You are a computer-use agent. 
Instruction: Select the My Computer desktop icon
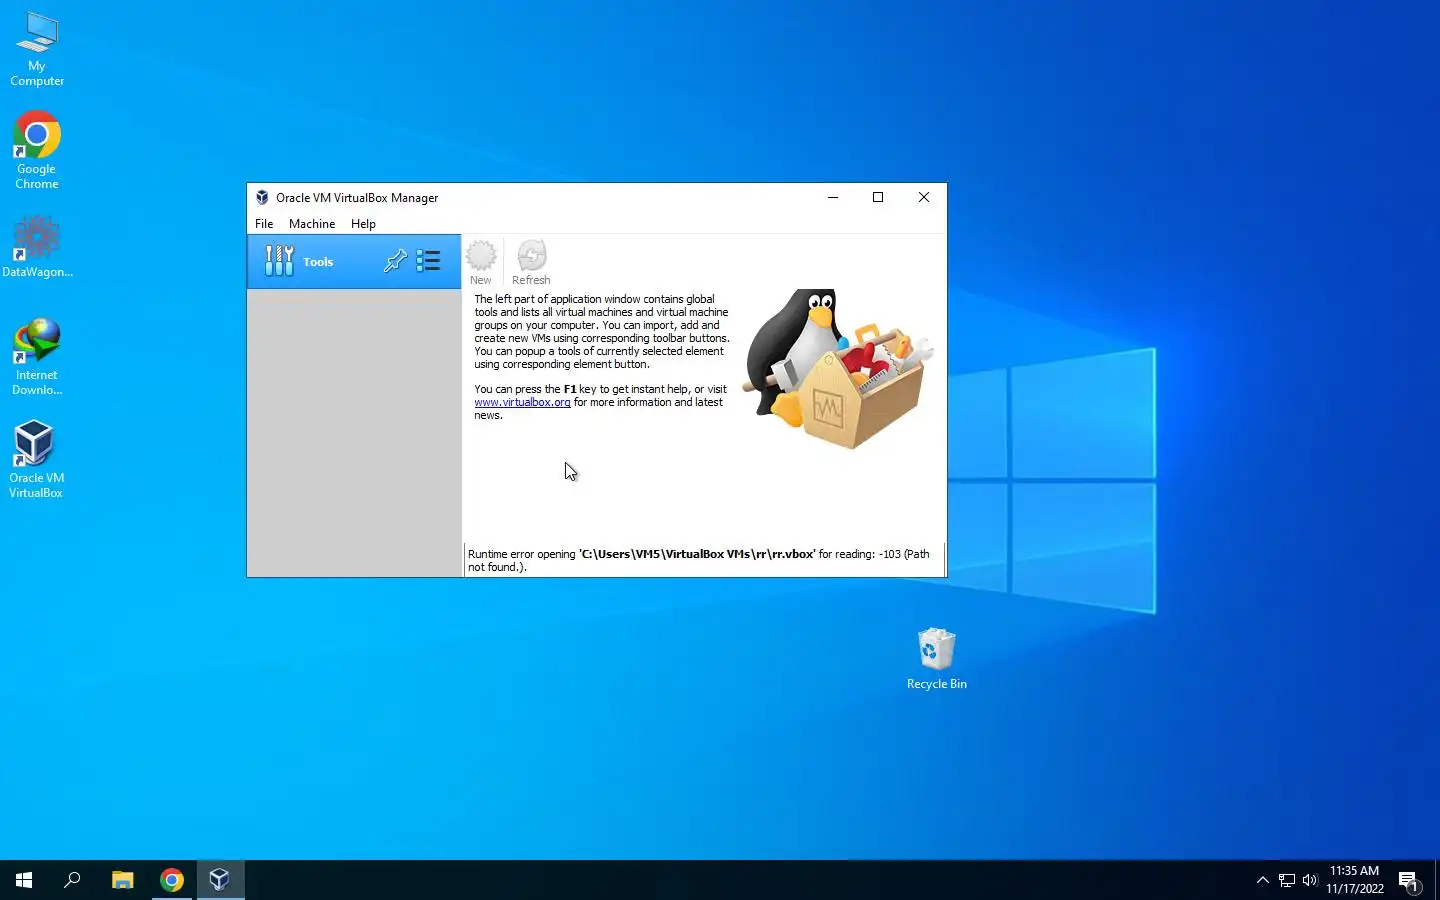[x=37, y=50]
